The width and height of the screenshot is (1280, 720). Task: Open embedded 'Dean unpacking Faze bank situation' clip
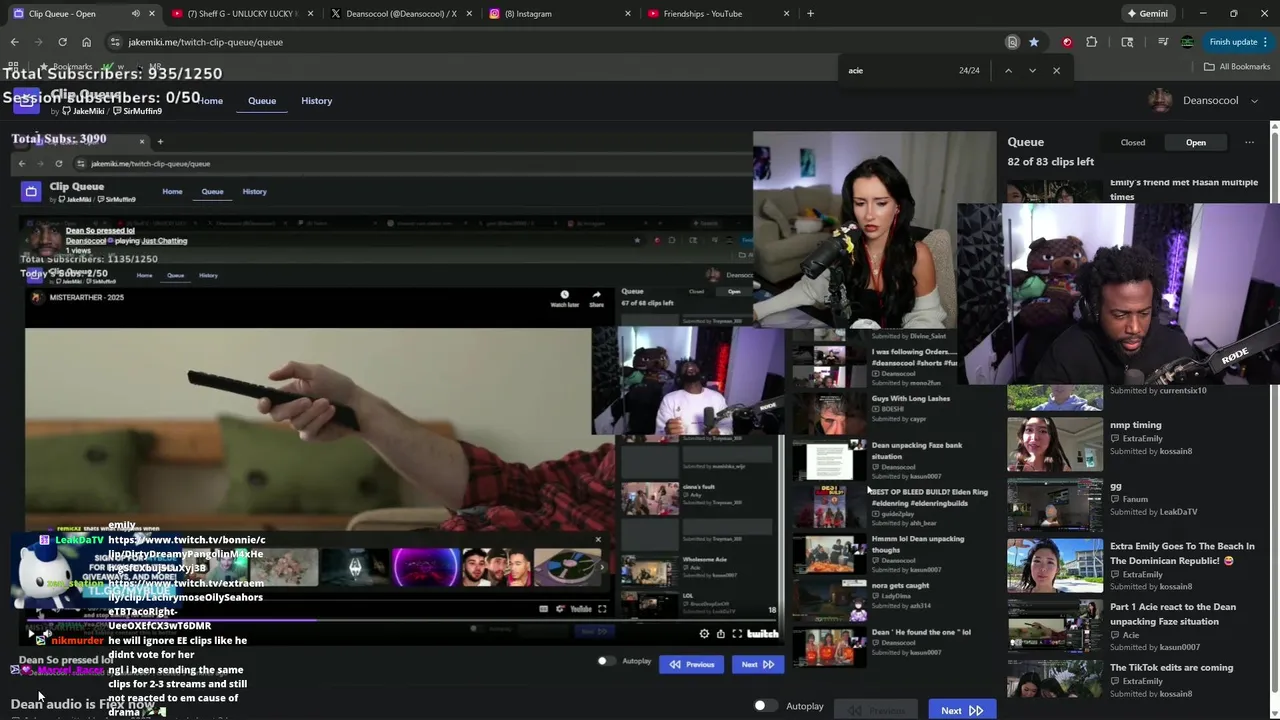[916, 450]
